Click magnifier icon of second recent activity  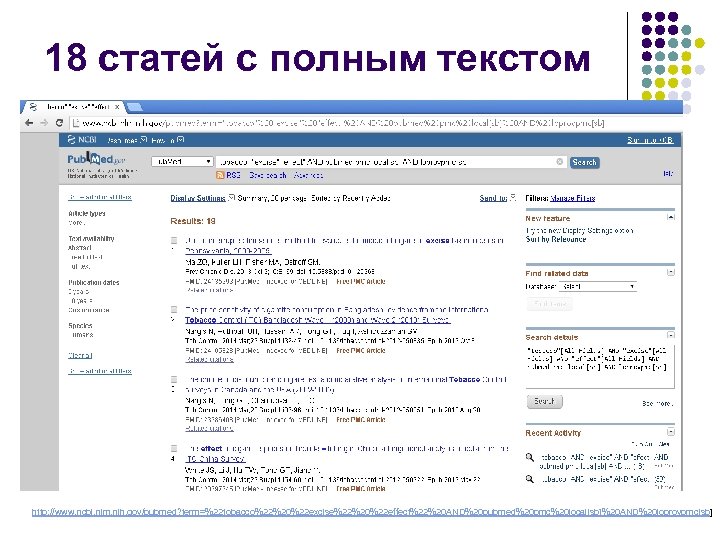pyautogui.click(x=530, y=479)
